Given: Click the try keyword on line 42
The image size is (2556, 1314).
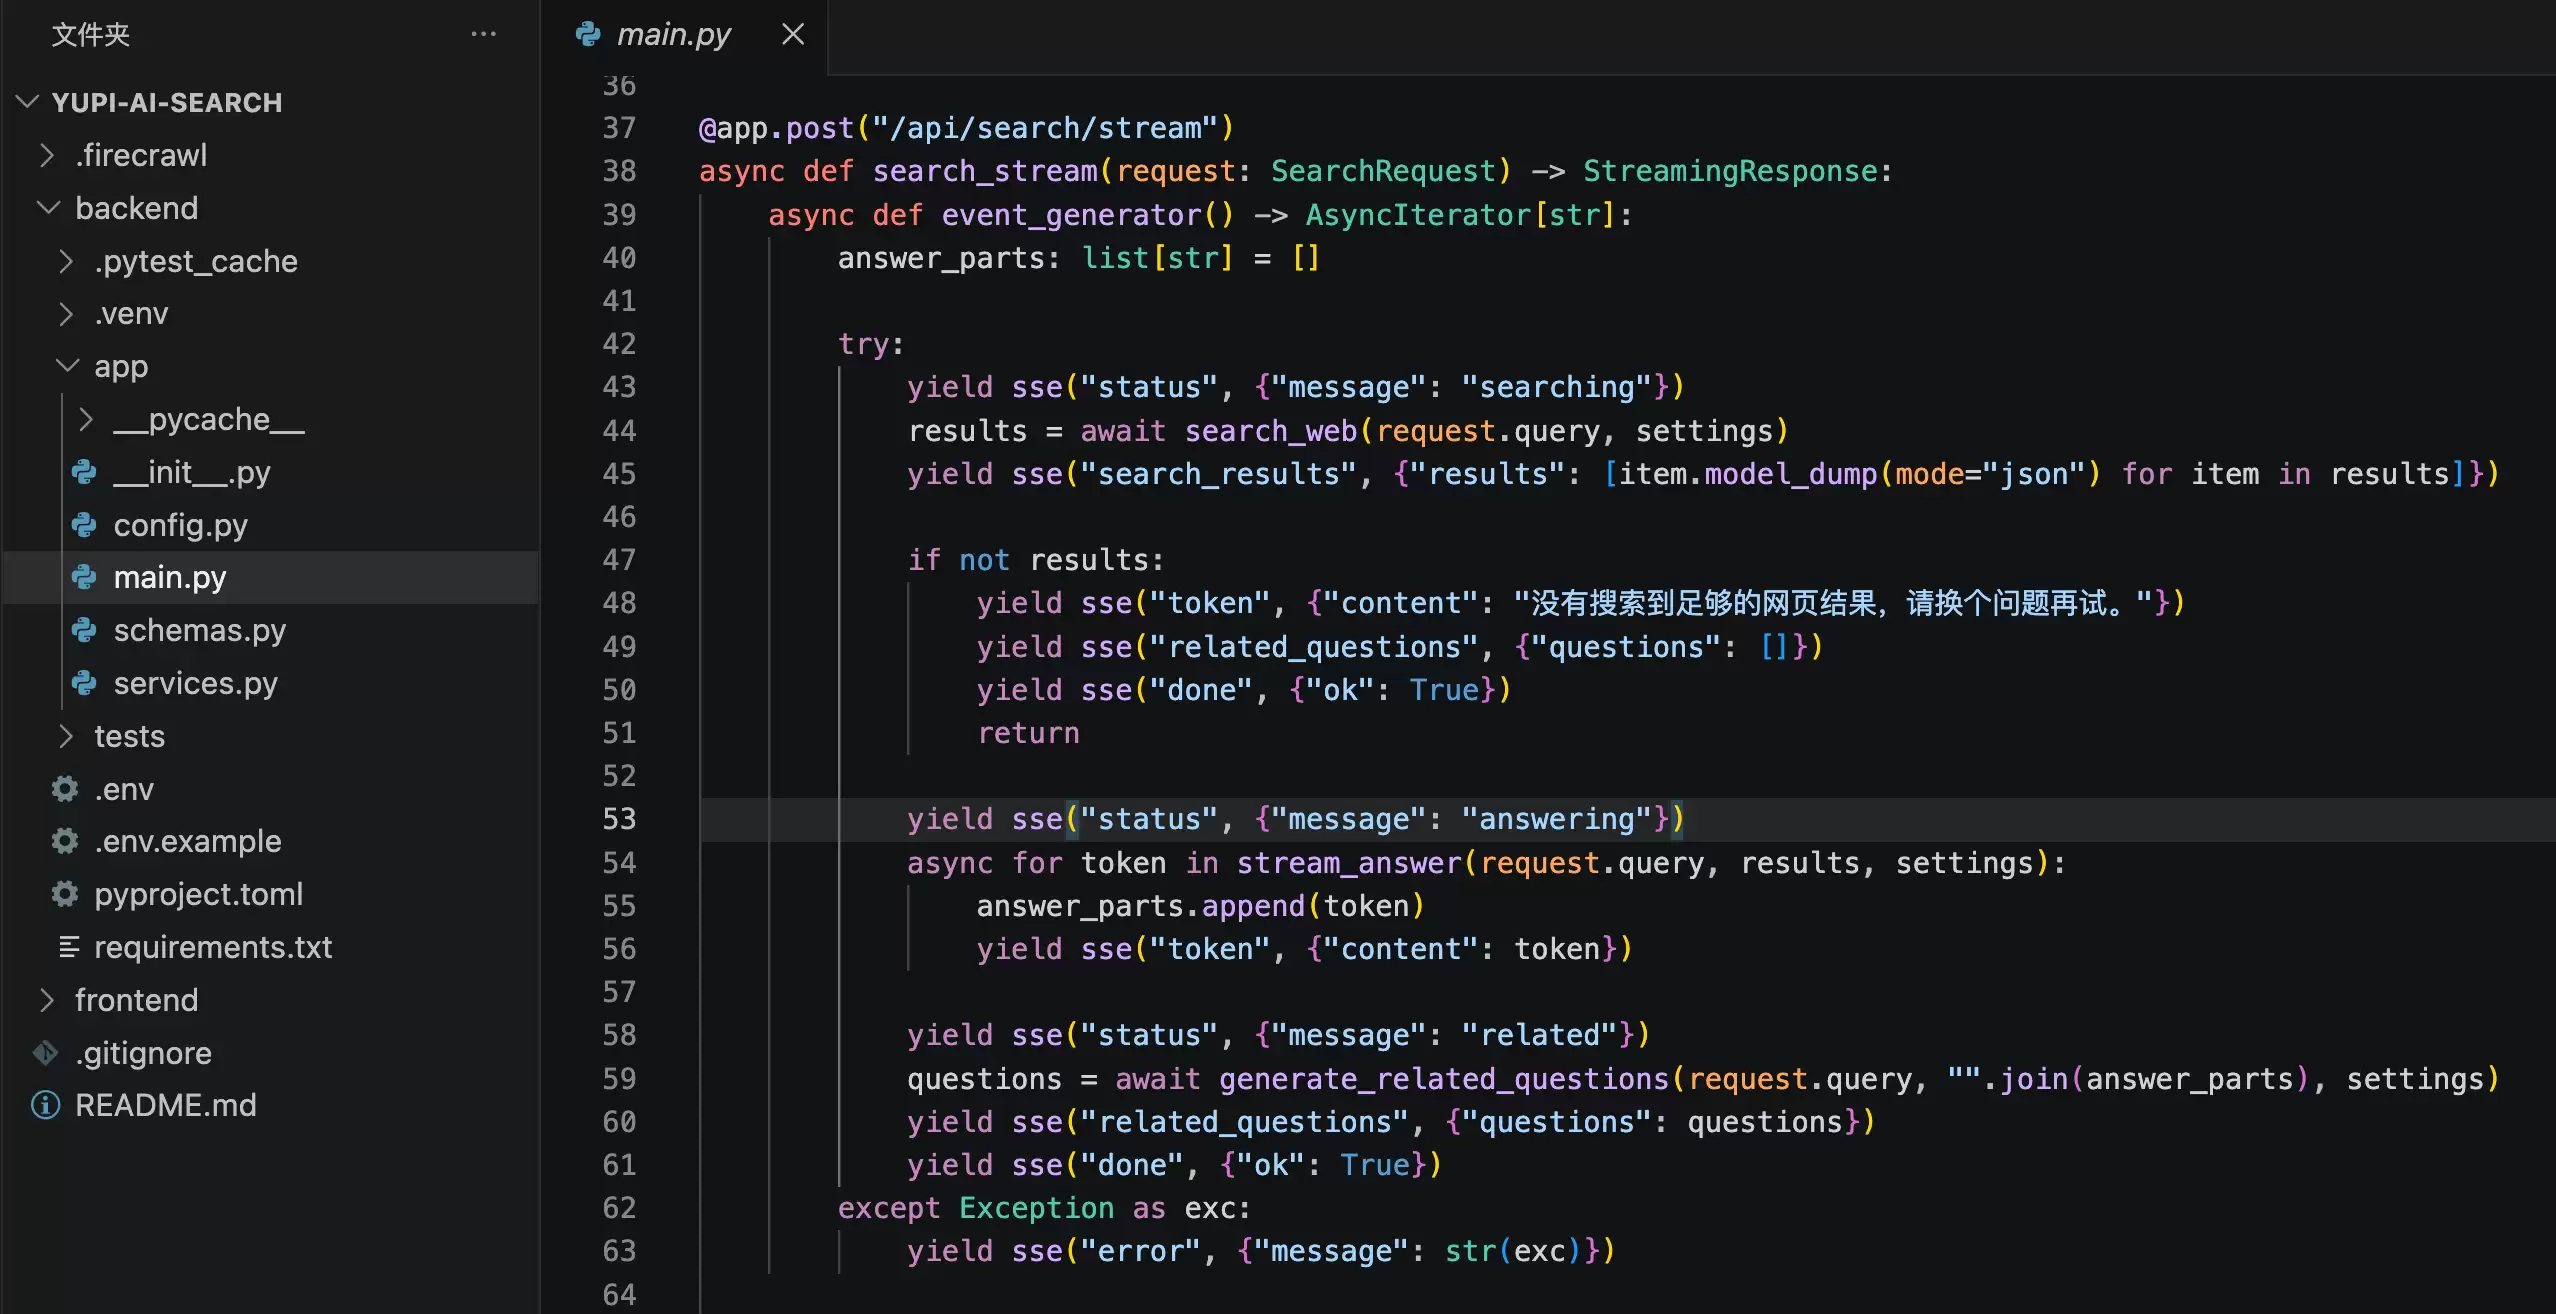Looking at the screenshot, I should pyautogui.click(x=864, y=344).
